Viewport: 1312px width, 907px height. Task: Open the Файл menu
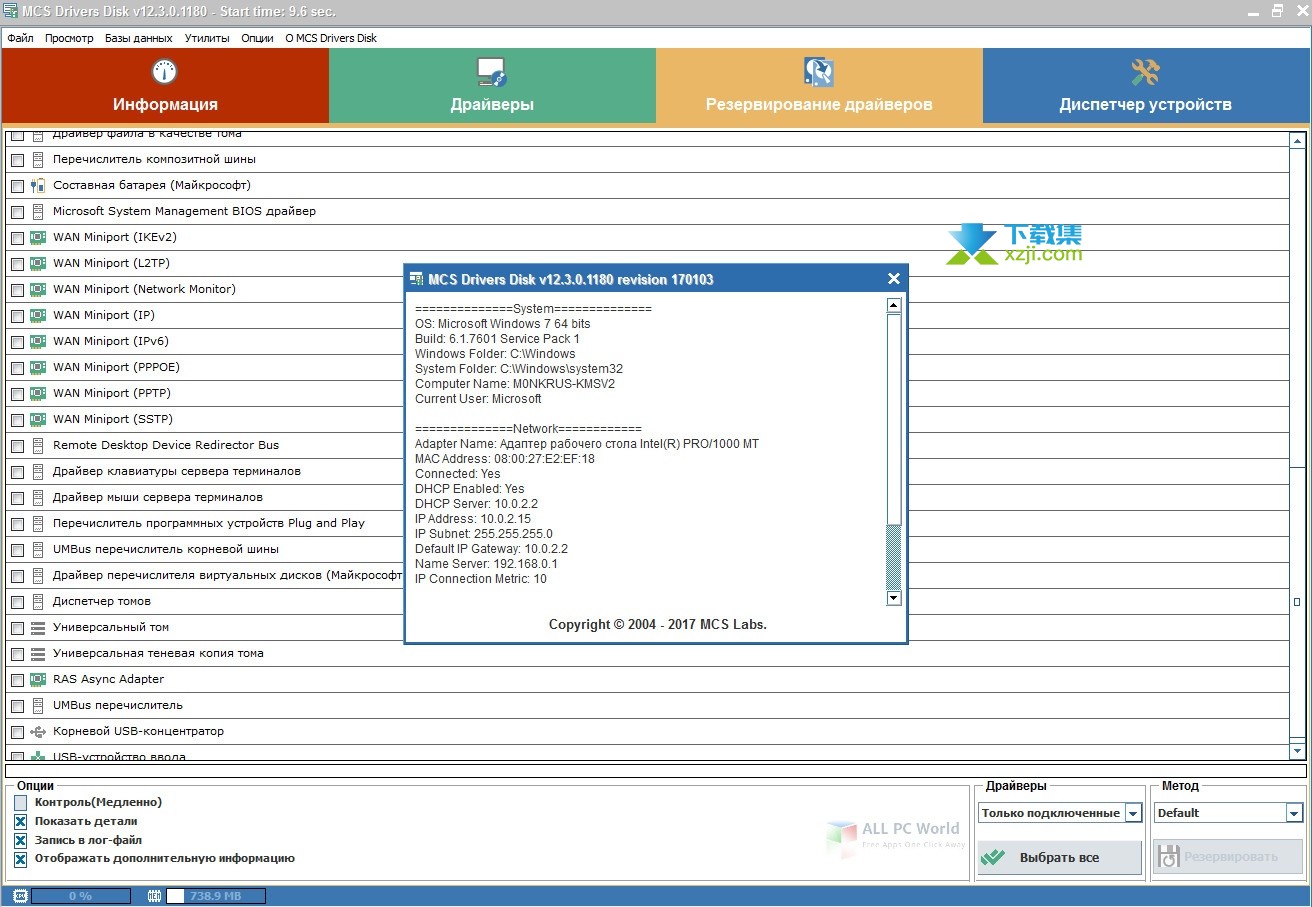click(20, 38)
